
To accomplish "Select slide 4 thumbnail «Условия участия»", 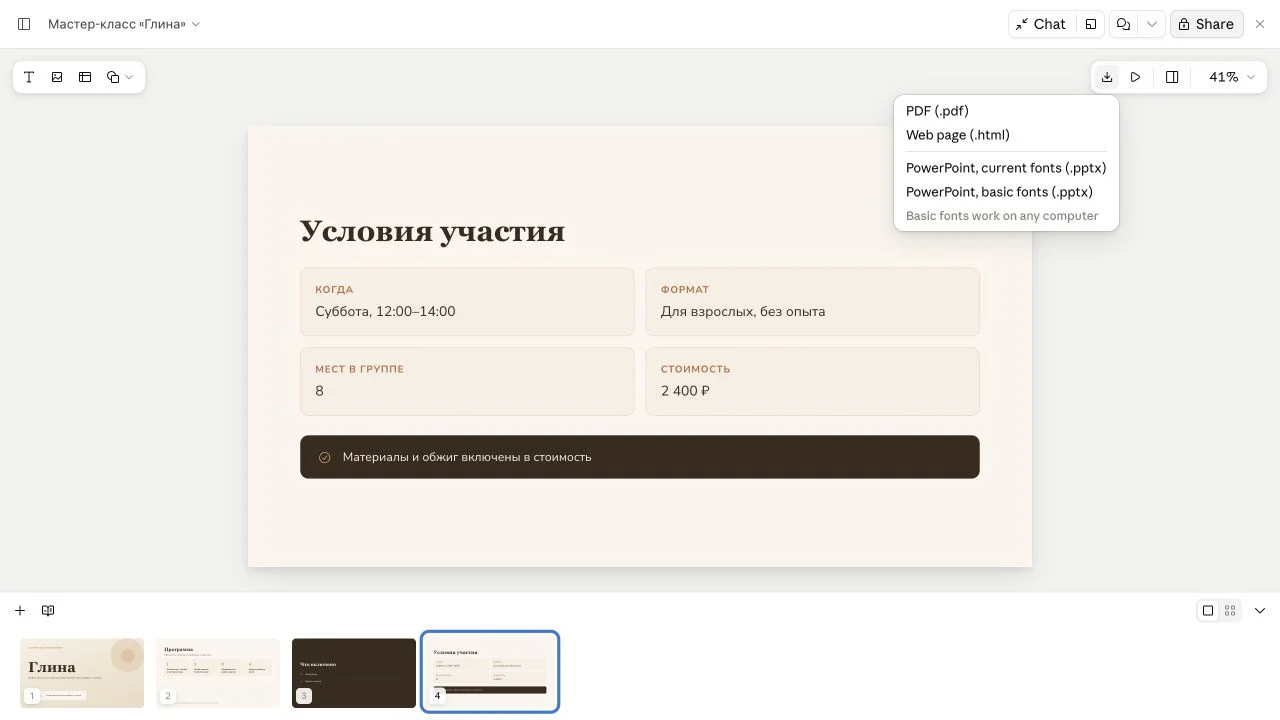I will point(490,672).
